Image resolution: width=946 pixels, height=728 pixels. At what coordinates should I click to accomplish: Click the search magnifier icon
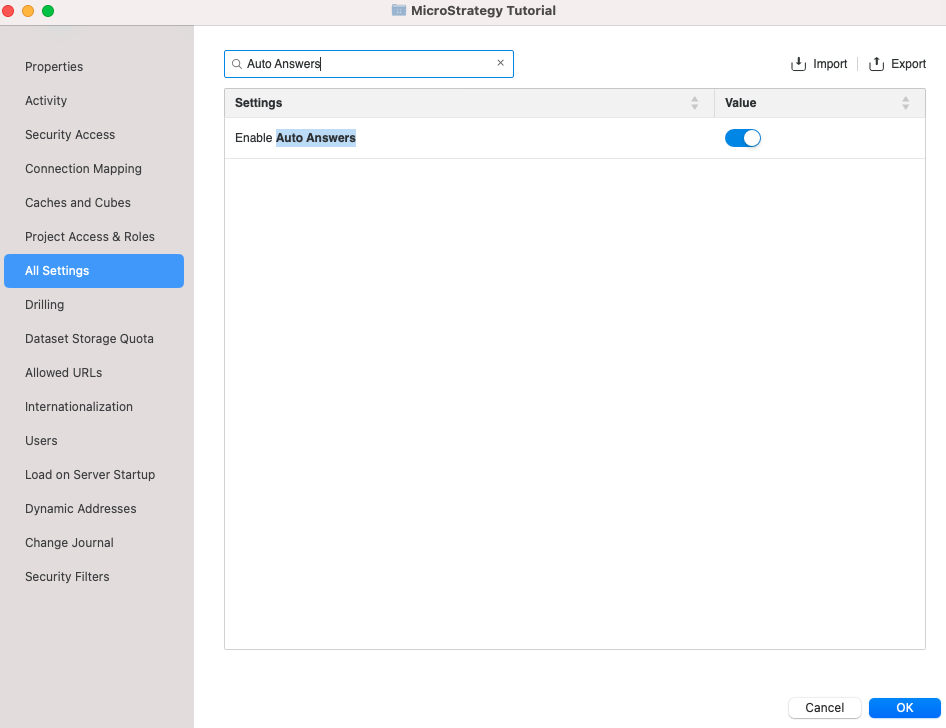tap(237, 64)
